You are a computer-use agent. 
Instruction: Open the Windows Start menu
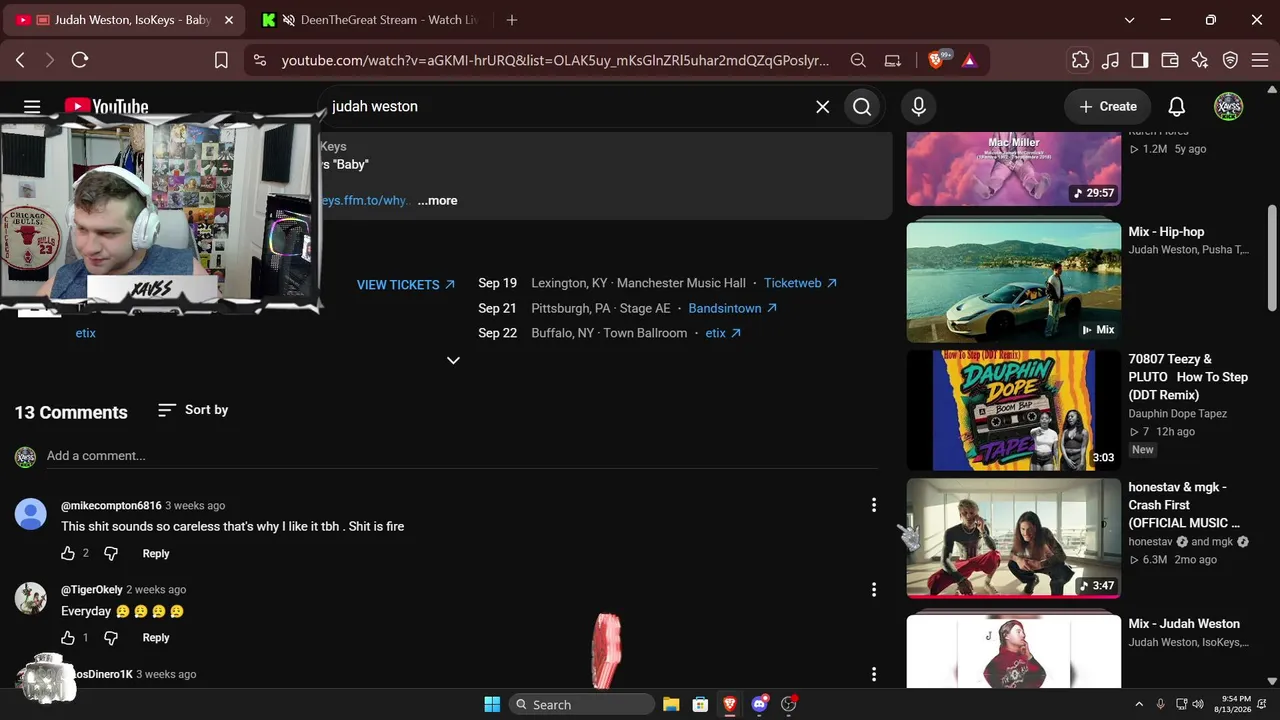point(492,704)
